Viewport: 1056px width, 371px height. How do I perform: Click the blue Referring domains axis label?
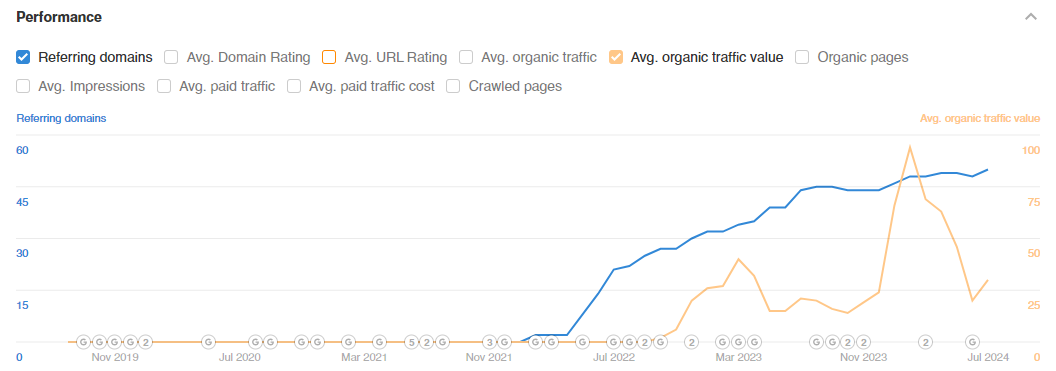coord(61,119)
